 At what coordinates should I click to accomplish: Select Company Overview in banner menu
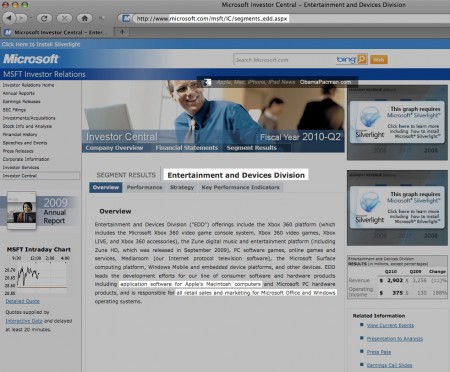(x=114, y=148)
